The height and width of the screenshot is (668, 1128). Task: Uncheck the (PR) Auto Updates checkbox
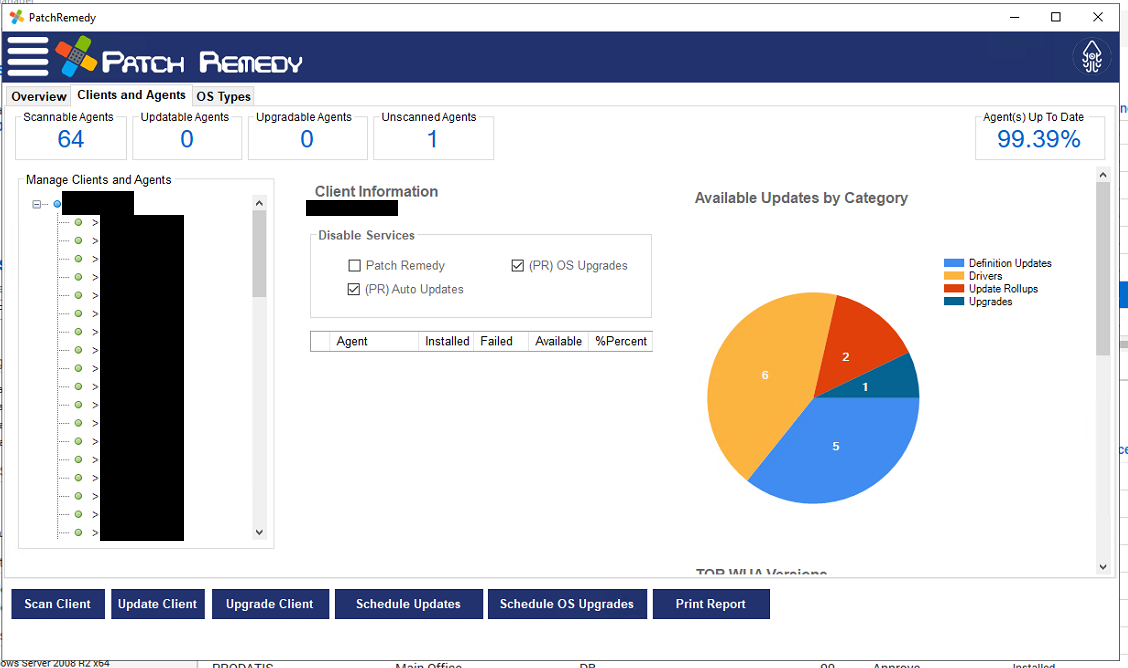pos(353,289)
